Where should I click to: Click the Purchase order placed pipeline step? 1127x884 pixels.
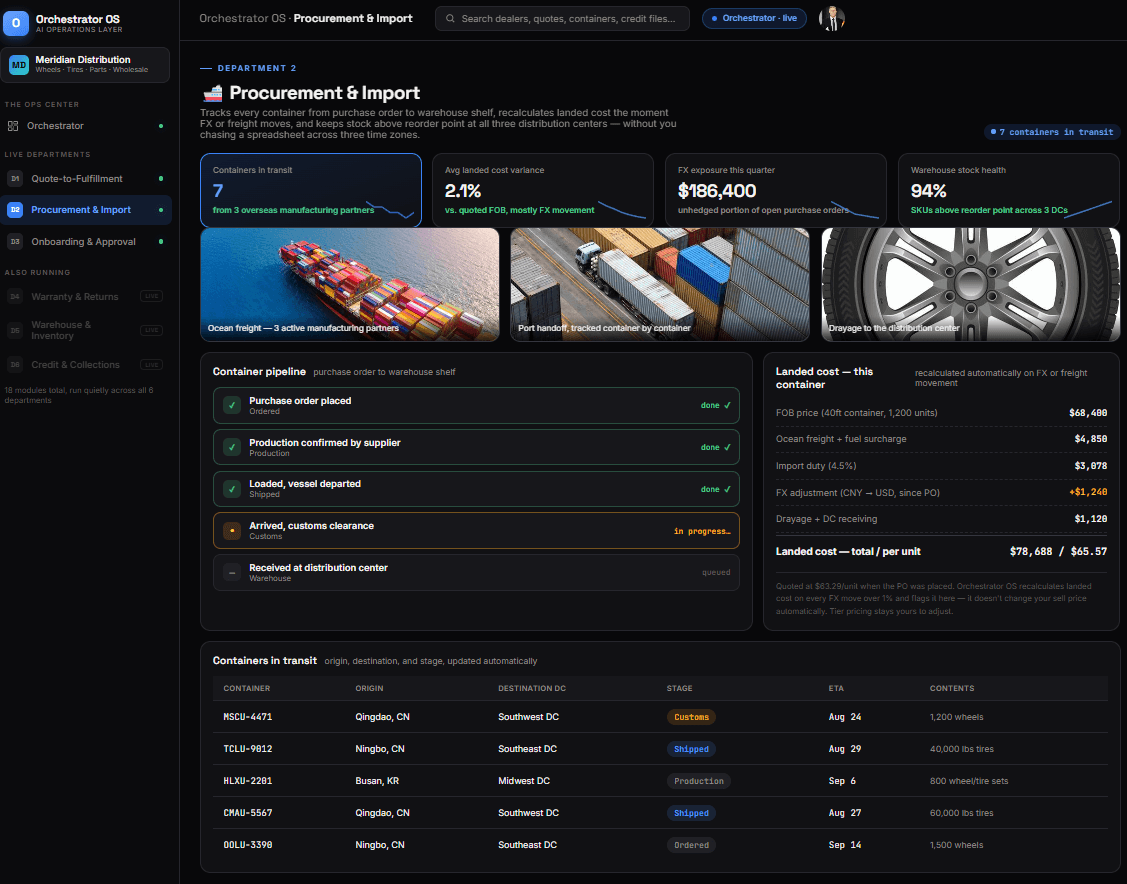coord(476,405)
